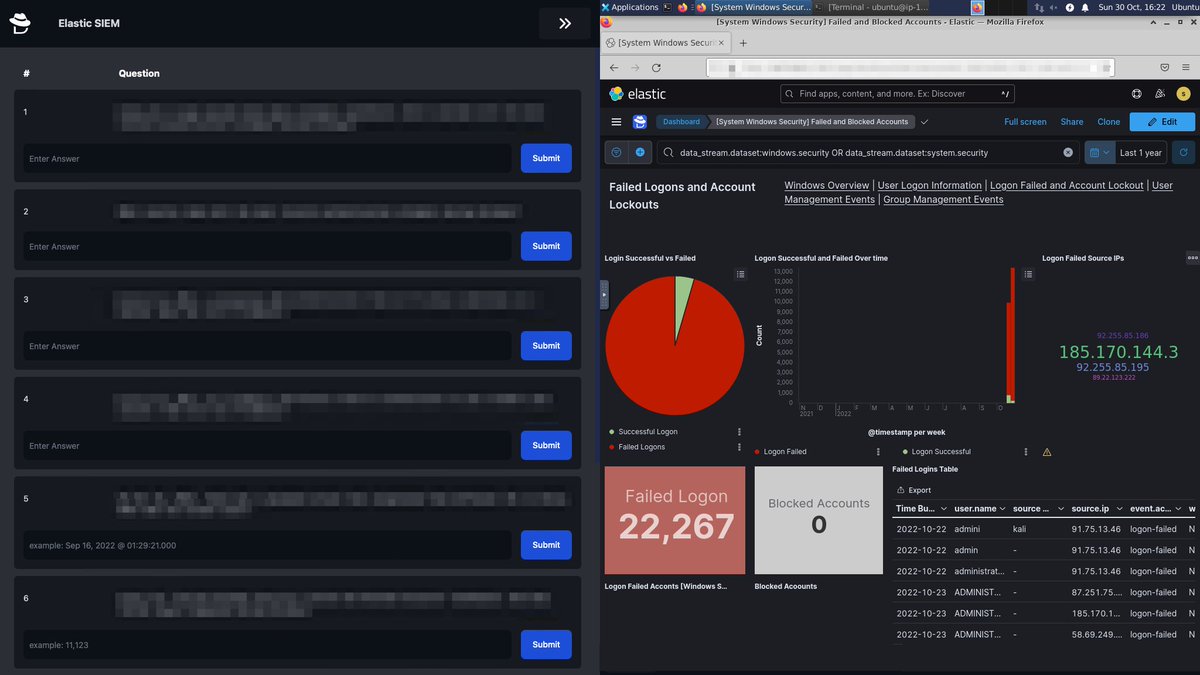Viewport: 1200px width, 675px height.
Task: Click the warning triangle near Logon Successful legend
Action: point(1046,452)
